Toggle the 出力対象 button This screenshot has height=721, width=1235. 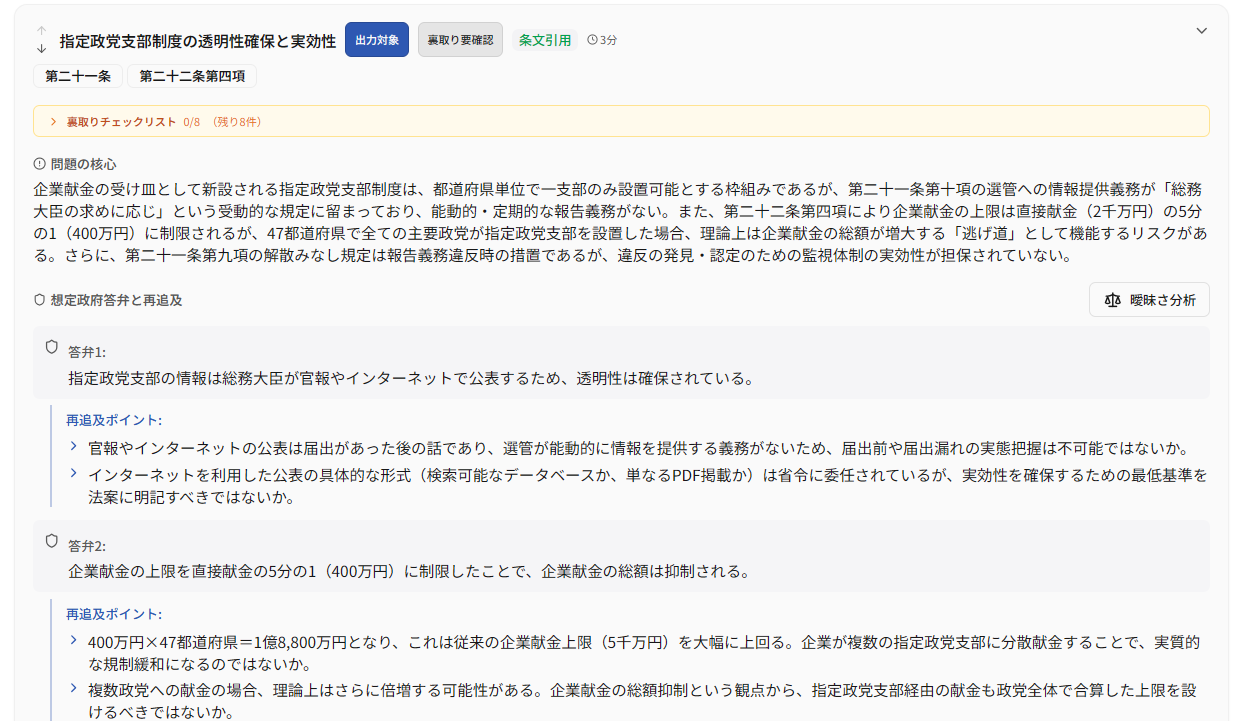[377, 40]
